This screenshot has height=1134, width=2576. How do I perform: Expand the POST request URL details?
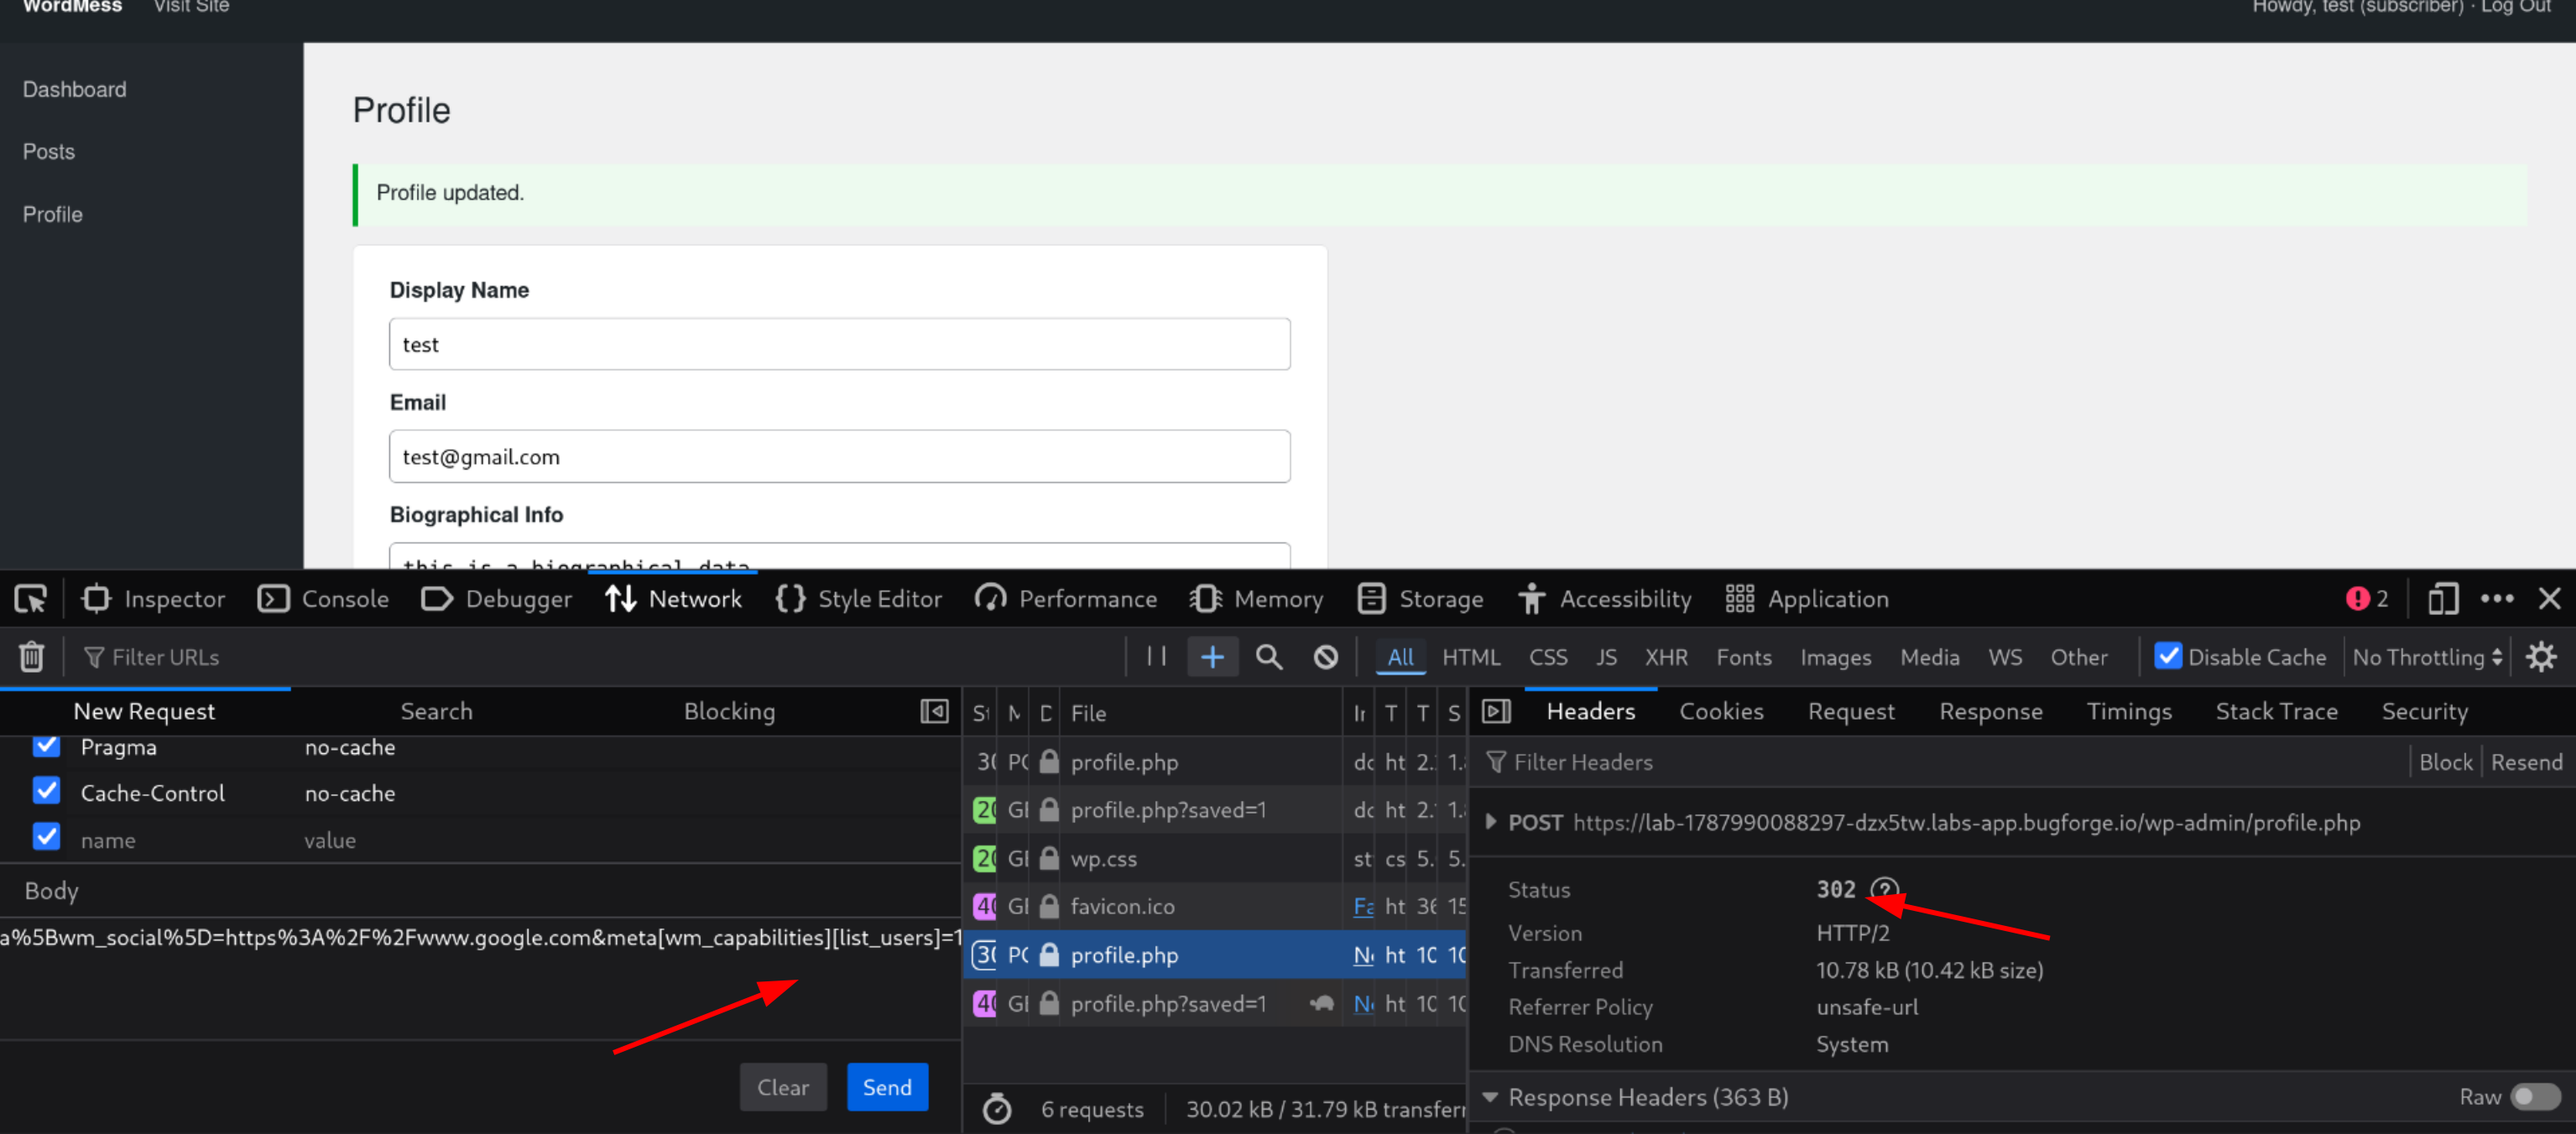[x=1490, y=822]
